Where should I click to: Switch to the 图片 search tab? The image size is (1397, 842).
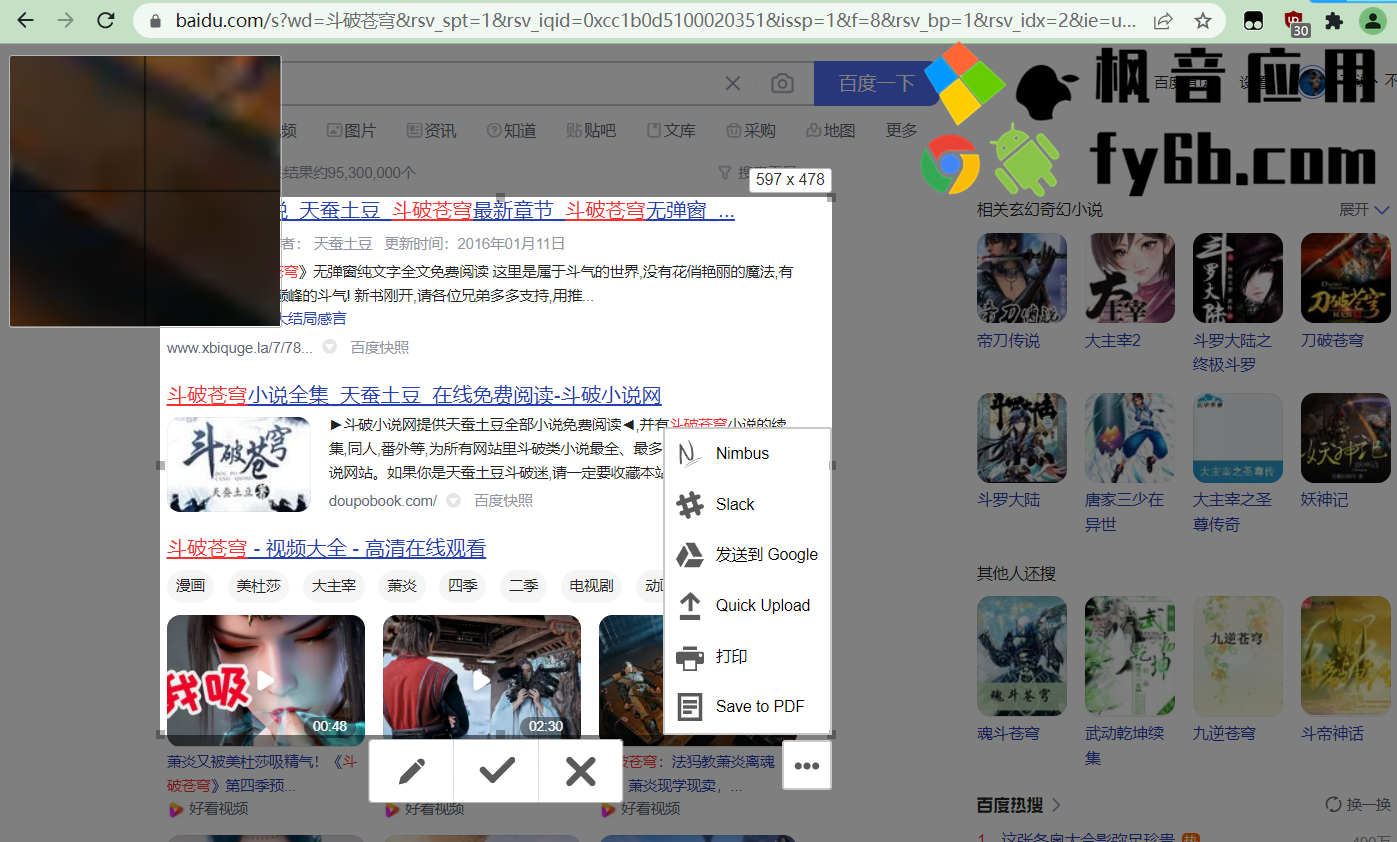click(x=351, y=130)
